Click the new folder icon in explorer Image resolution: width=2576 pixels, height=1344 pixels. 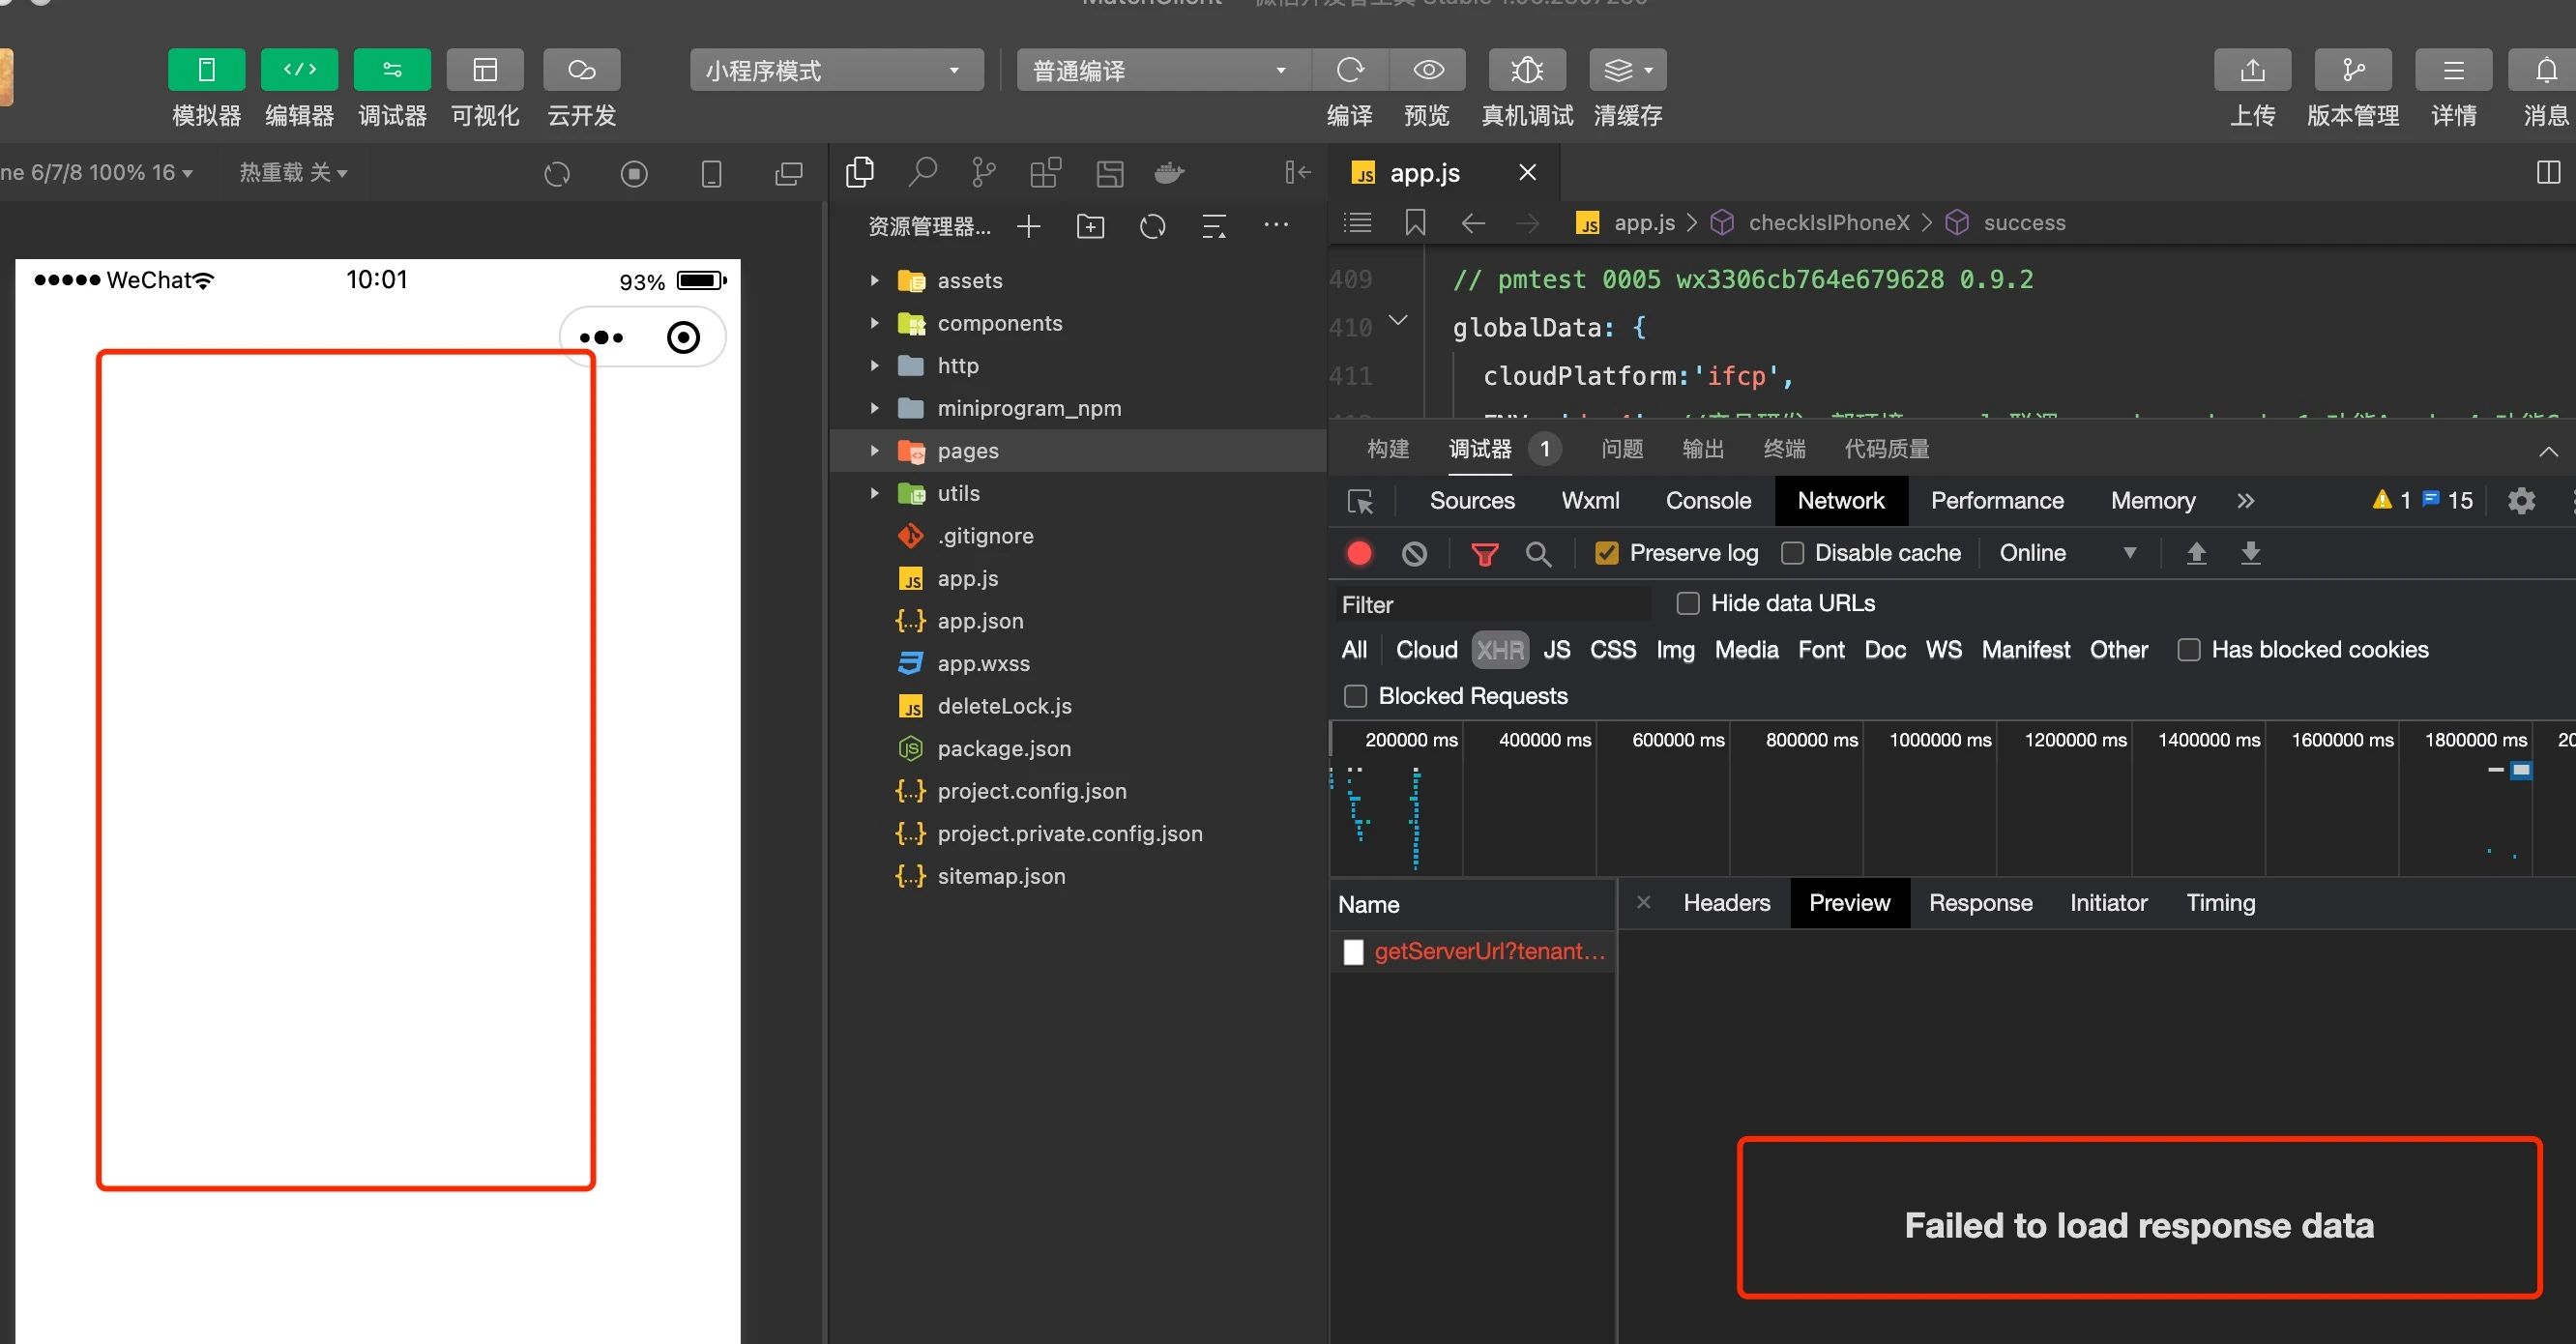point(1090,227)
